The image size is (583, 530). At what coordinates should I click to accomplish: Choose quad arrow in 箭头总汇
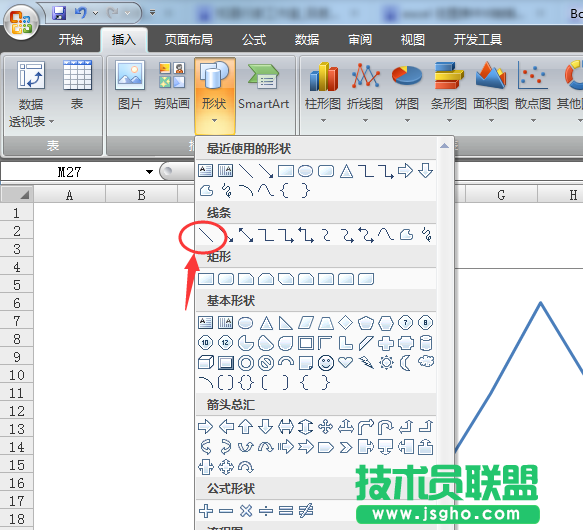click(326, 426)
